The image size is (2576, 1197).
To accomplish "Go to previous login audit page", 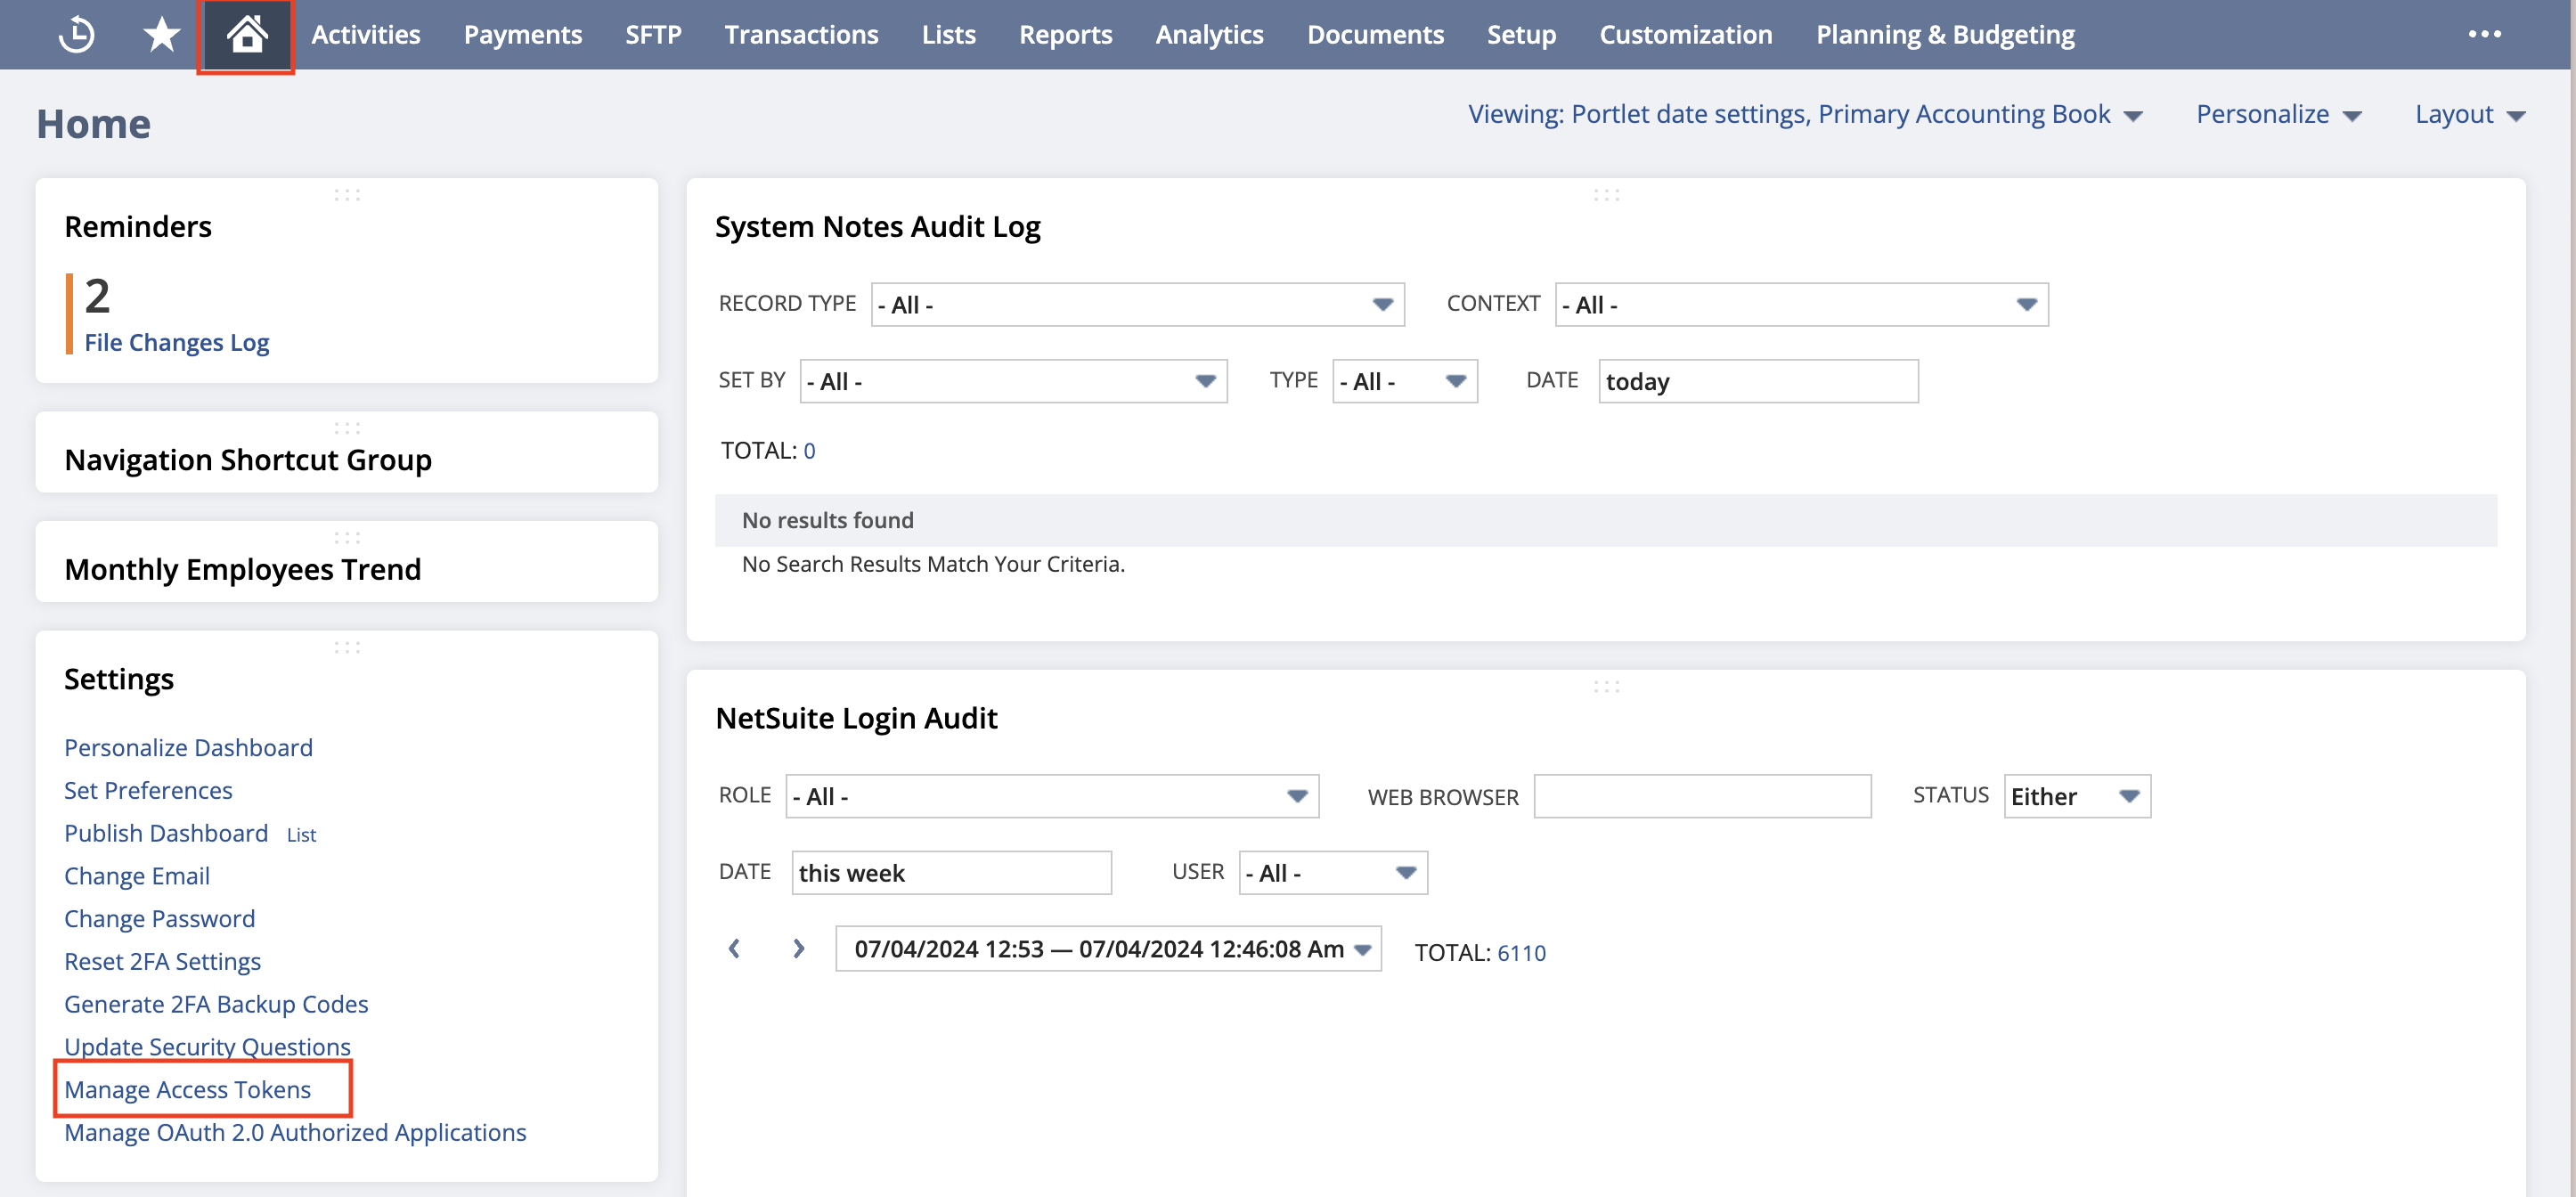I will [x=734, y=948].
